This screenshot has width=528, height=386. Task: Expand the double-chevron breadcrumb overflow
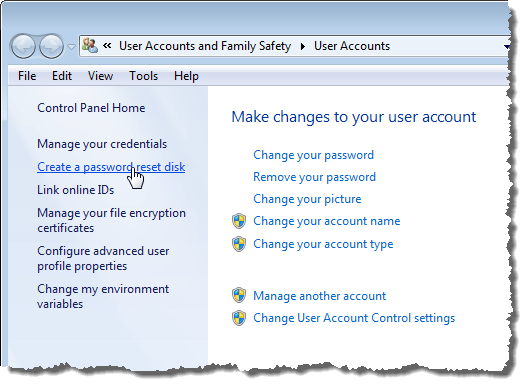tap(107, 46)
